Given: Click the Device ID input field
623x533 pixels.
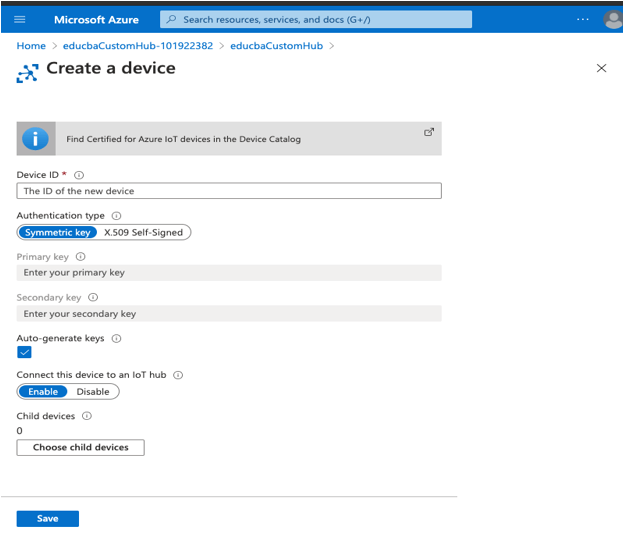Looking at the screenshot, I should click(x=229, y=191).
